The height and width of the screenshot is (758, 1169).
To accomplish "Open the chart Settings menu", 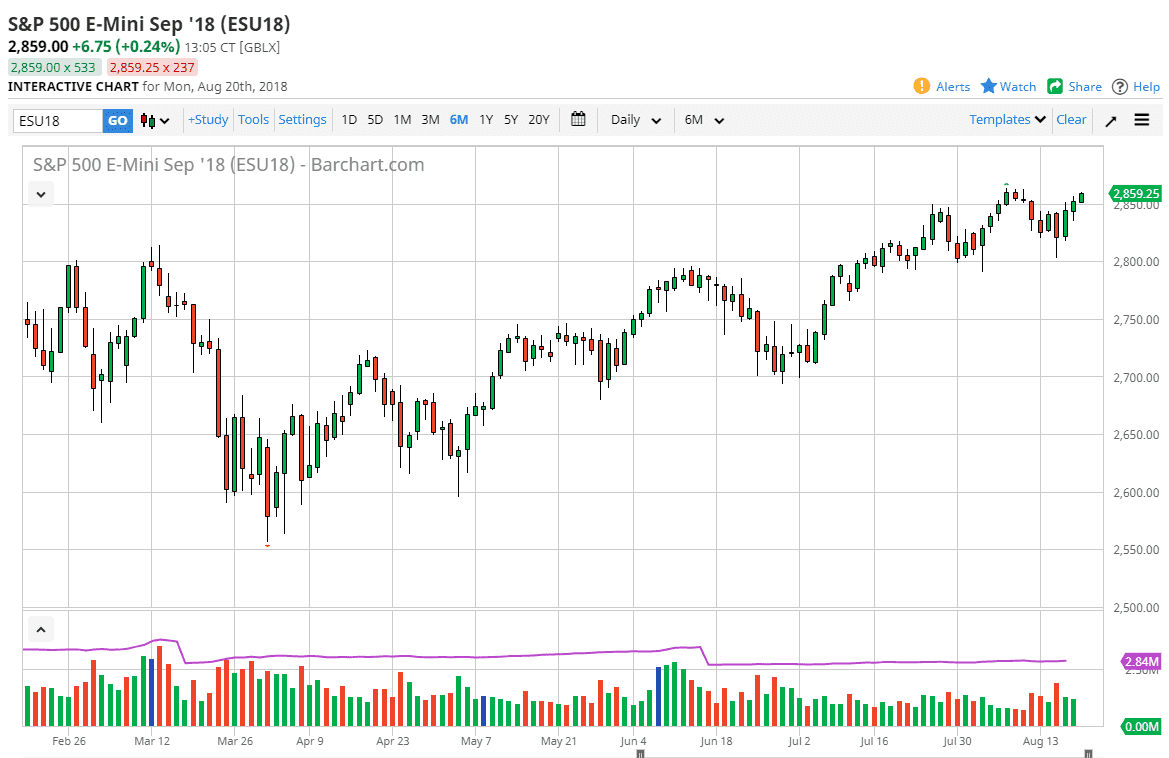I will pyautogui.click(x=302, y=120).
